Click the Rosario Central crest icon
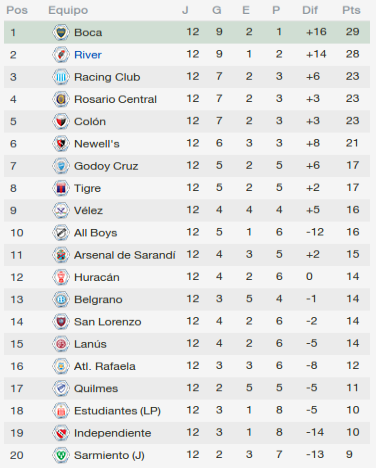 [61, 99]
